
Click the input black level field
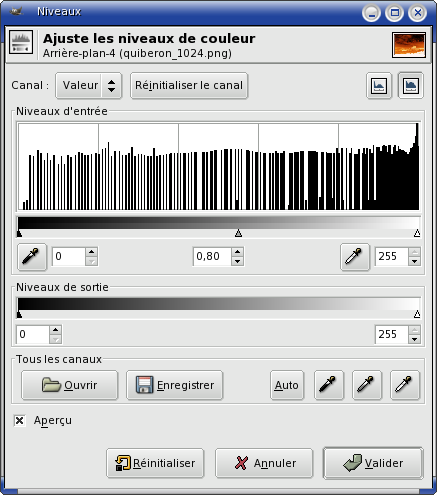click(69, 256)
